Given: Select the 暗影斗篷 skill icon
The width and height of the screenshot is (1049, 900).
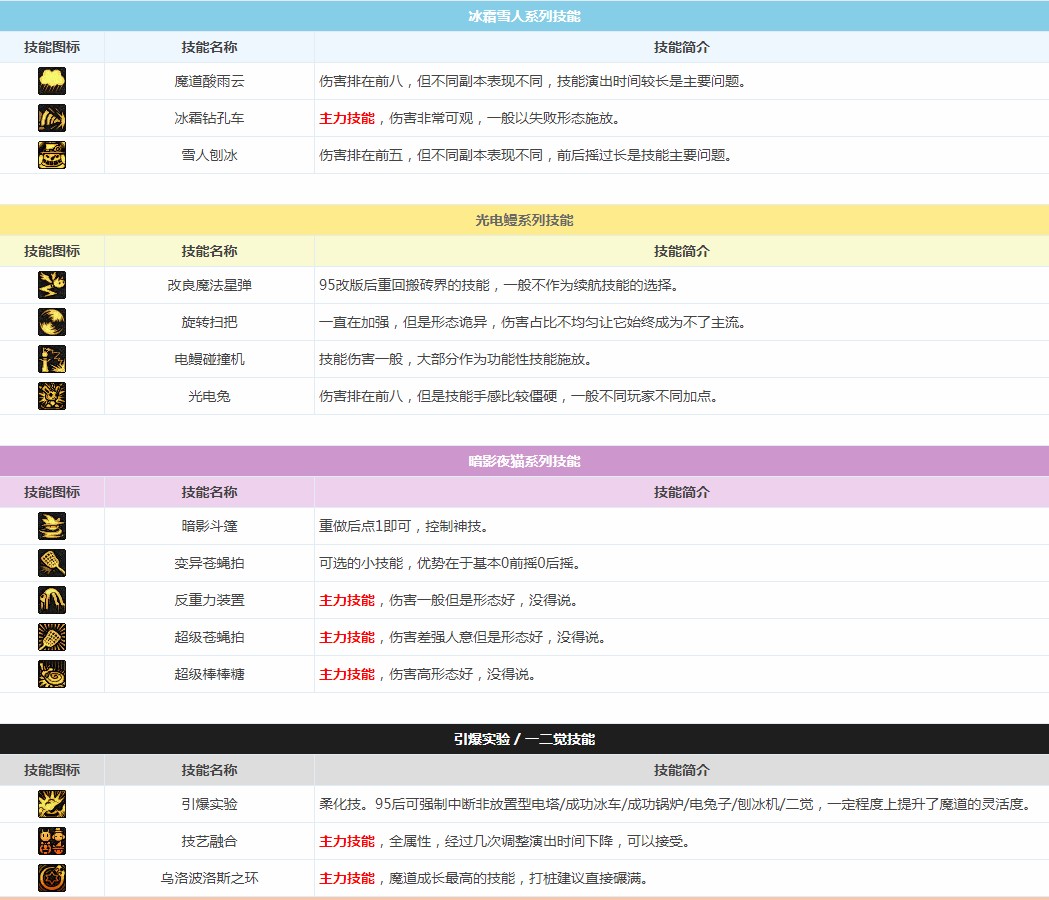Looking at the screenshot, I should [x=52, y=526].
